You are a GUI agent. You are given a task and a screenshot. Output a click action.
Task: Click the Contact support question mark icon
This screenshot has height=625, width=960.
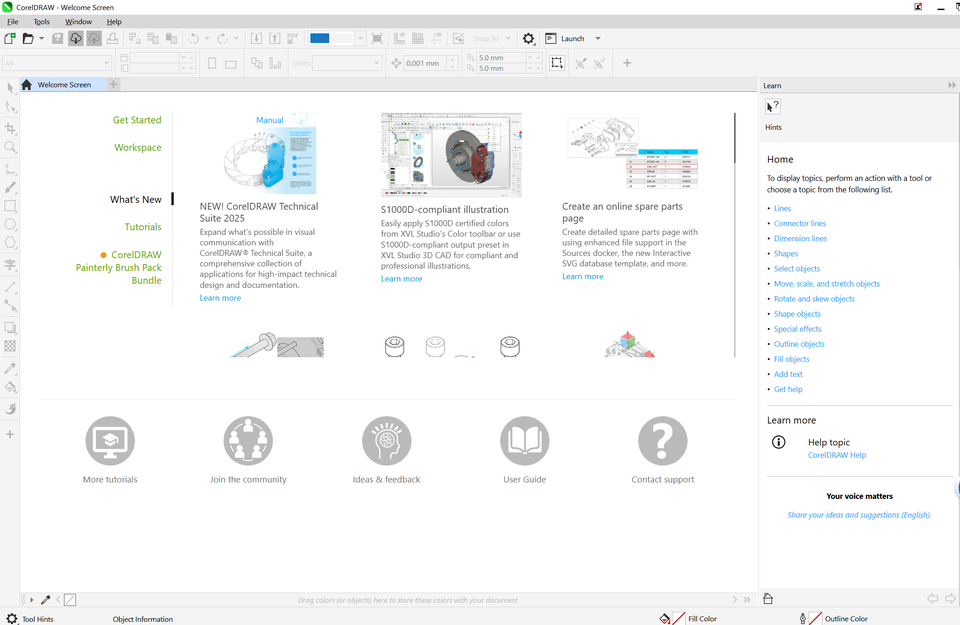[663, 440]
